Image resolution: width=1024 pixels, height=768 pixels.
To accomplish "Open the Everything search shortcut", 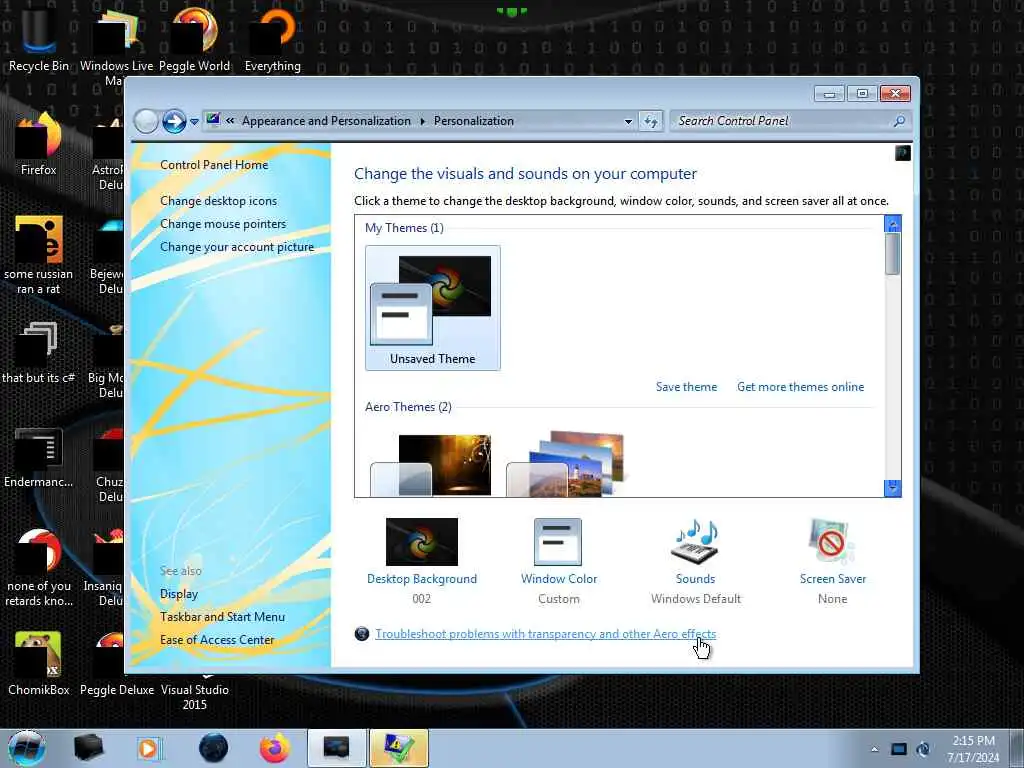I will (273, 38).
